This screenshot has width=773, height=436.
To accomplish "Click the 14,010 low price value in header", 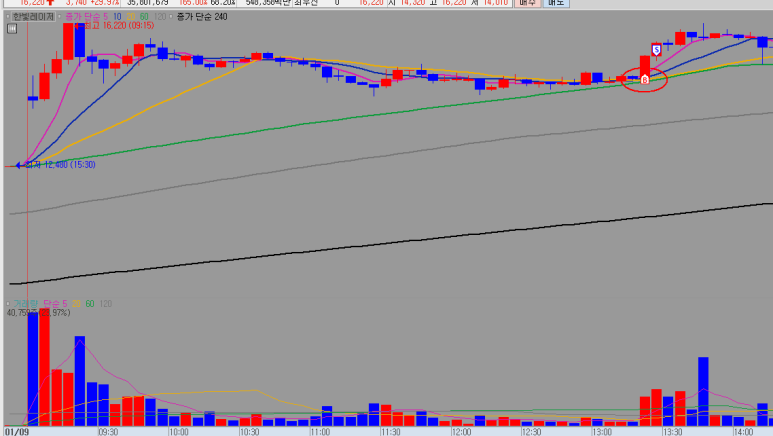I will [497, 2].
